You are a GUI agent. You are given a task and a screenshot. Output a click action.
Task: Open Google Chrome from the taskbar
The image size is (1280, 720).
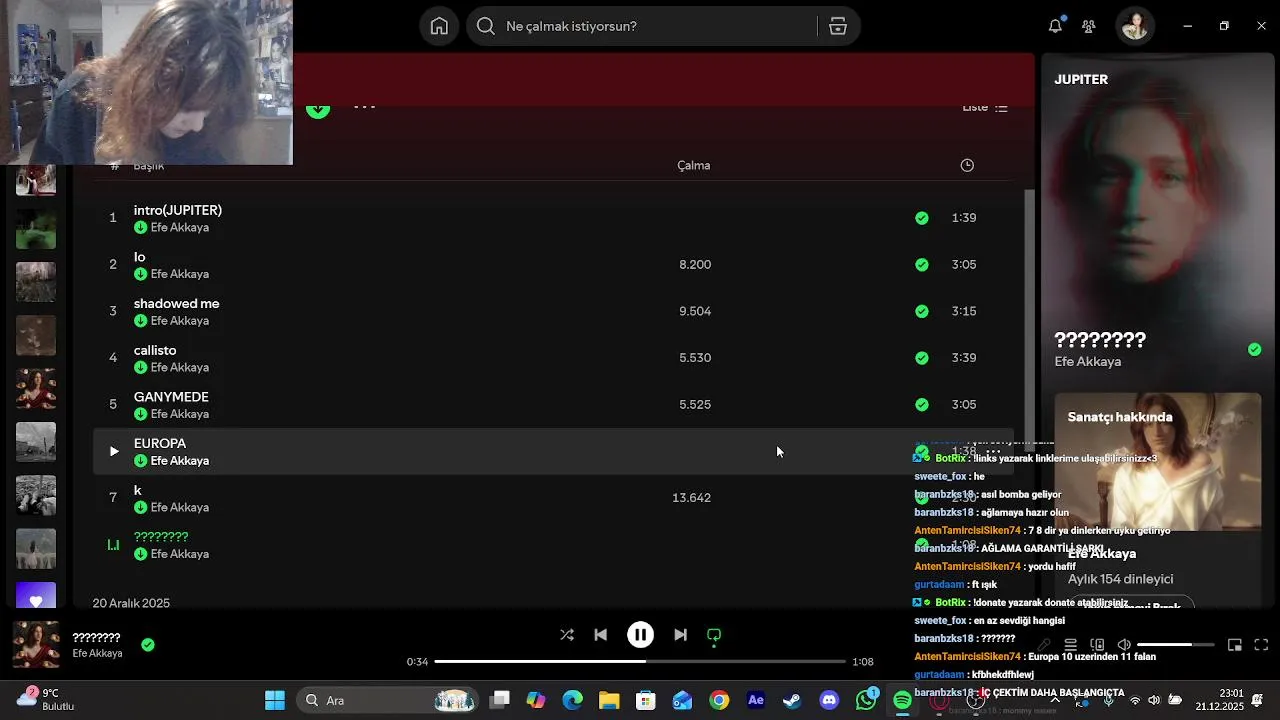coord(719,700)
